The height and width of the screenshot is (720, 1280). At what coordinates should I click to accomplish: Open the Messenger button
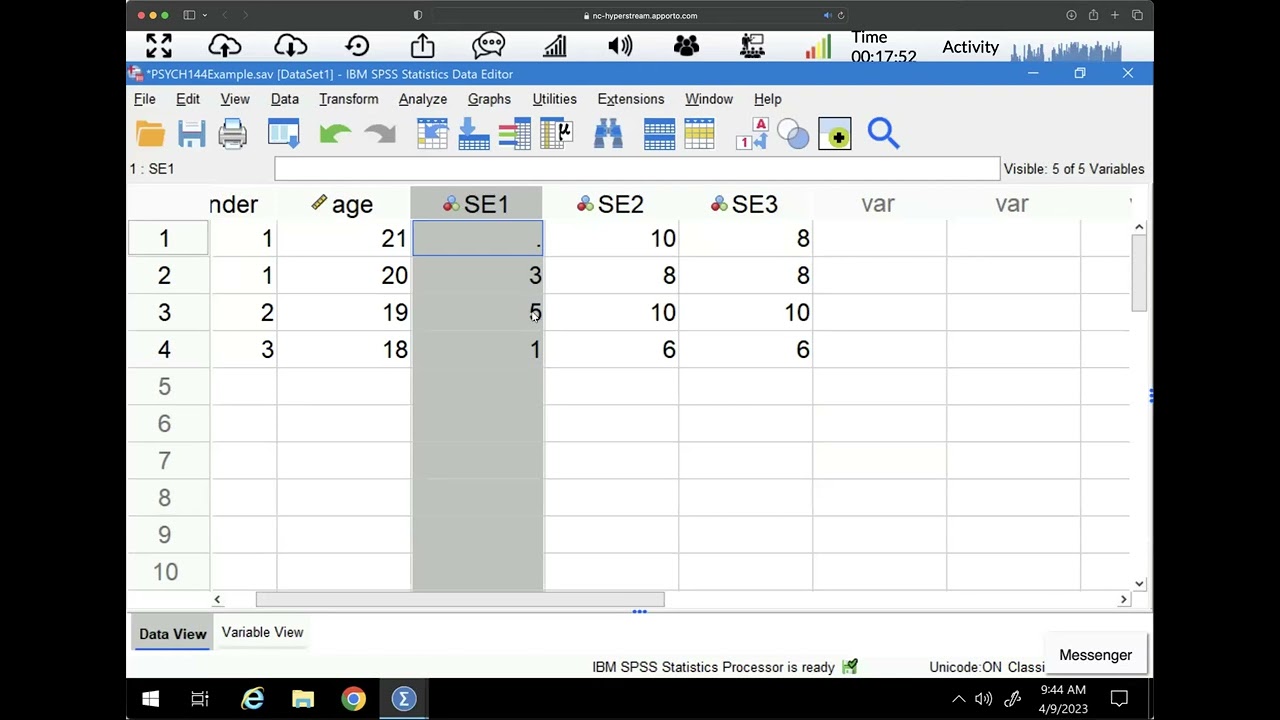1095,655
